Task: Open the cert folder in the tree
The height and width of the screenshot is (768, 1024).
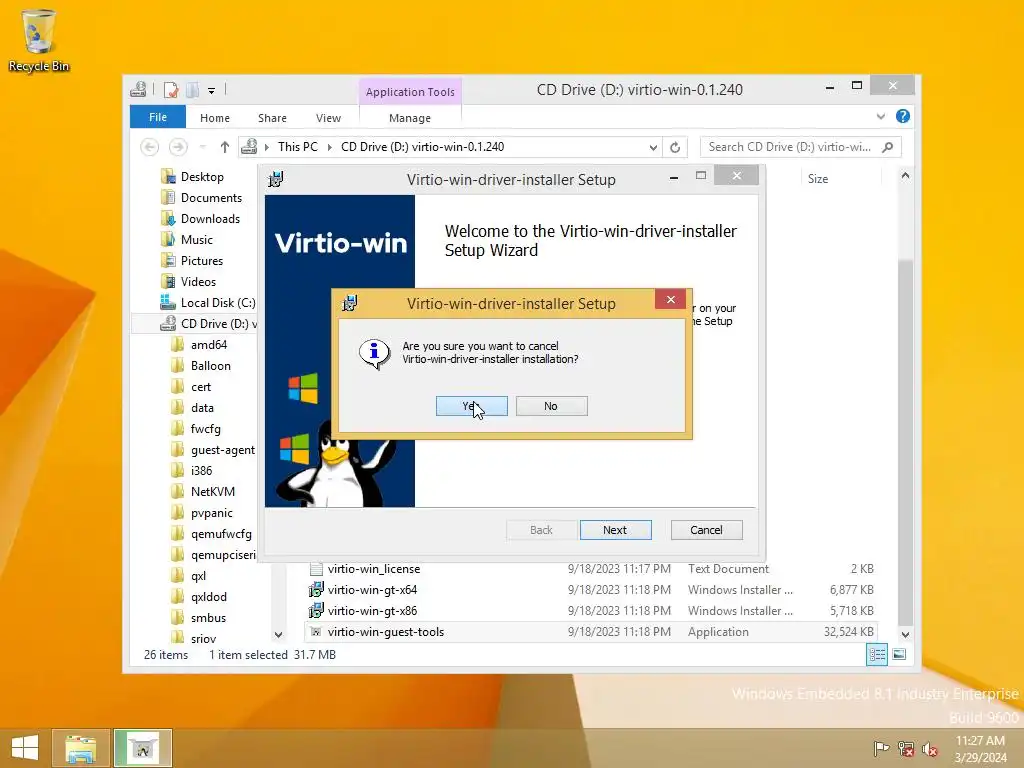Action: tap(201, 387)
